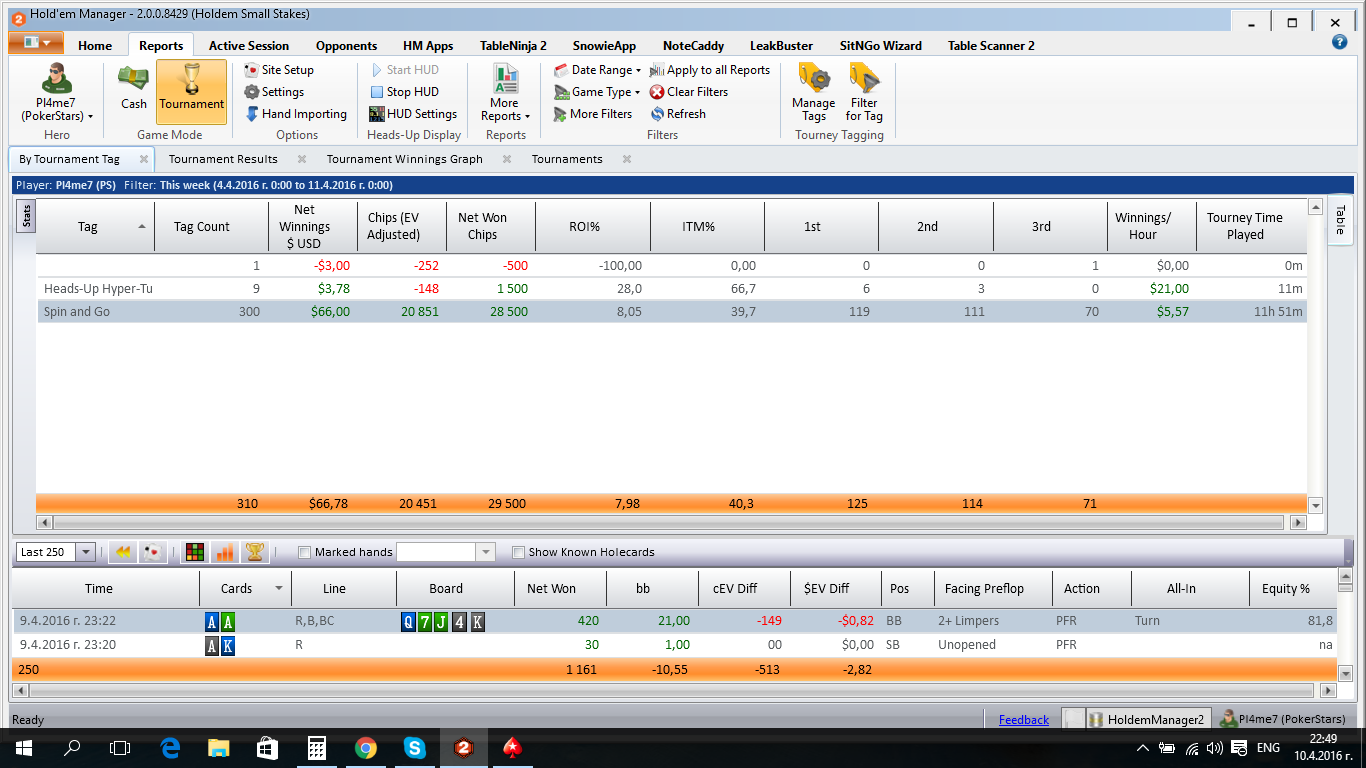Close the By Tournament Tag tab
1366x768 pixels.
click(144, 159)
